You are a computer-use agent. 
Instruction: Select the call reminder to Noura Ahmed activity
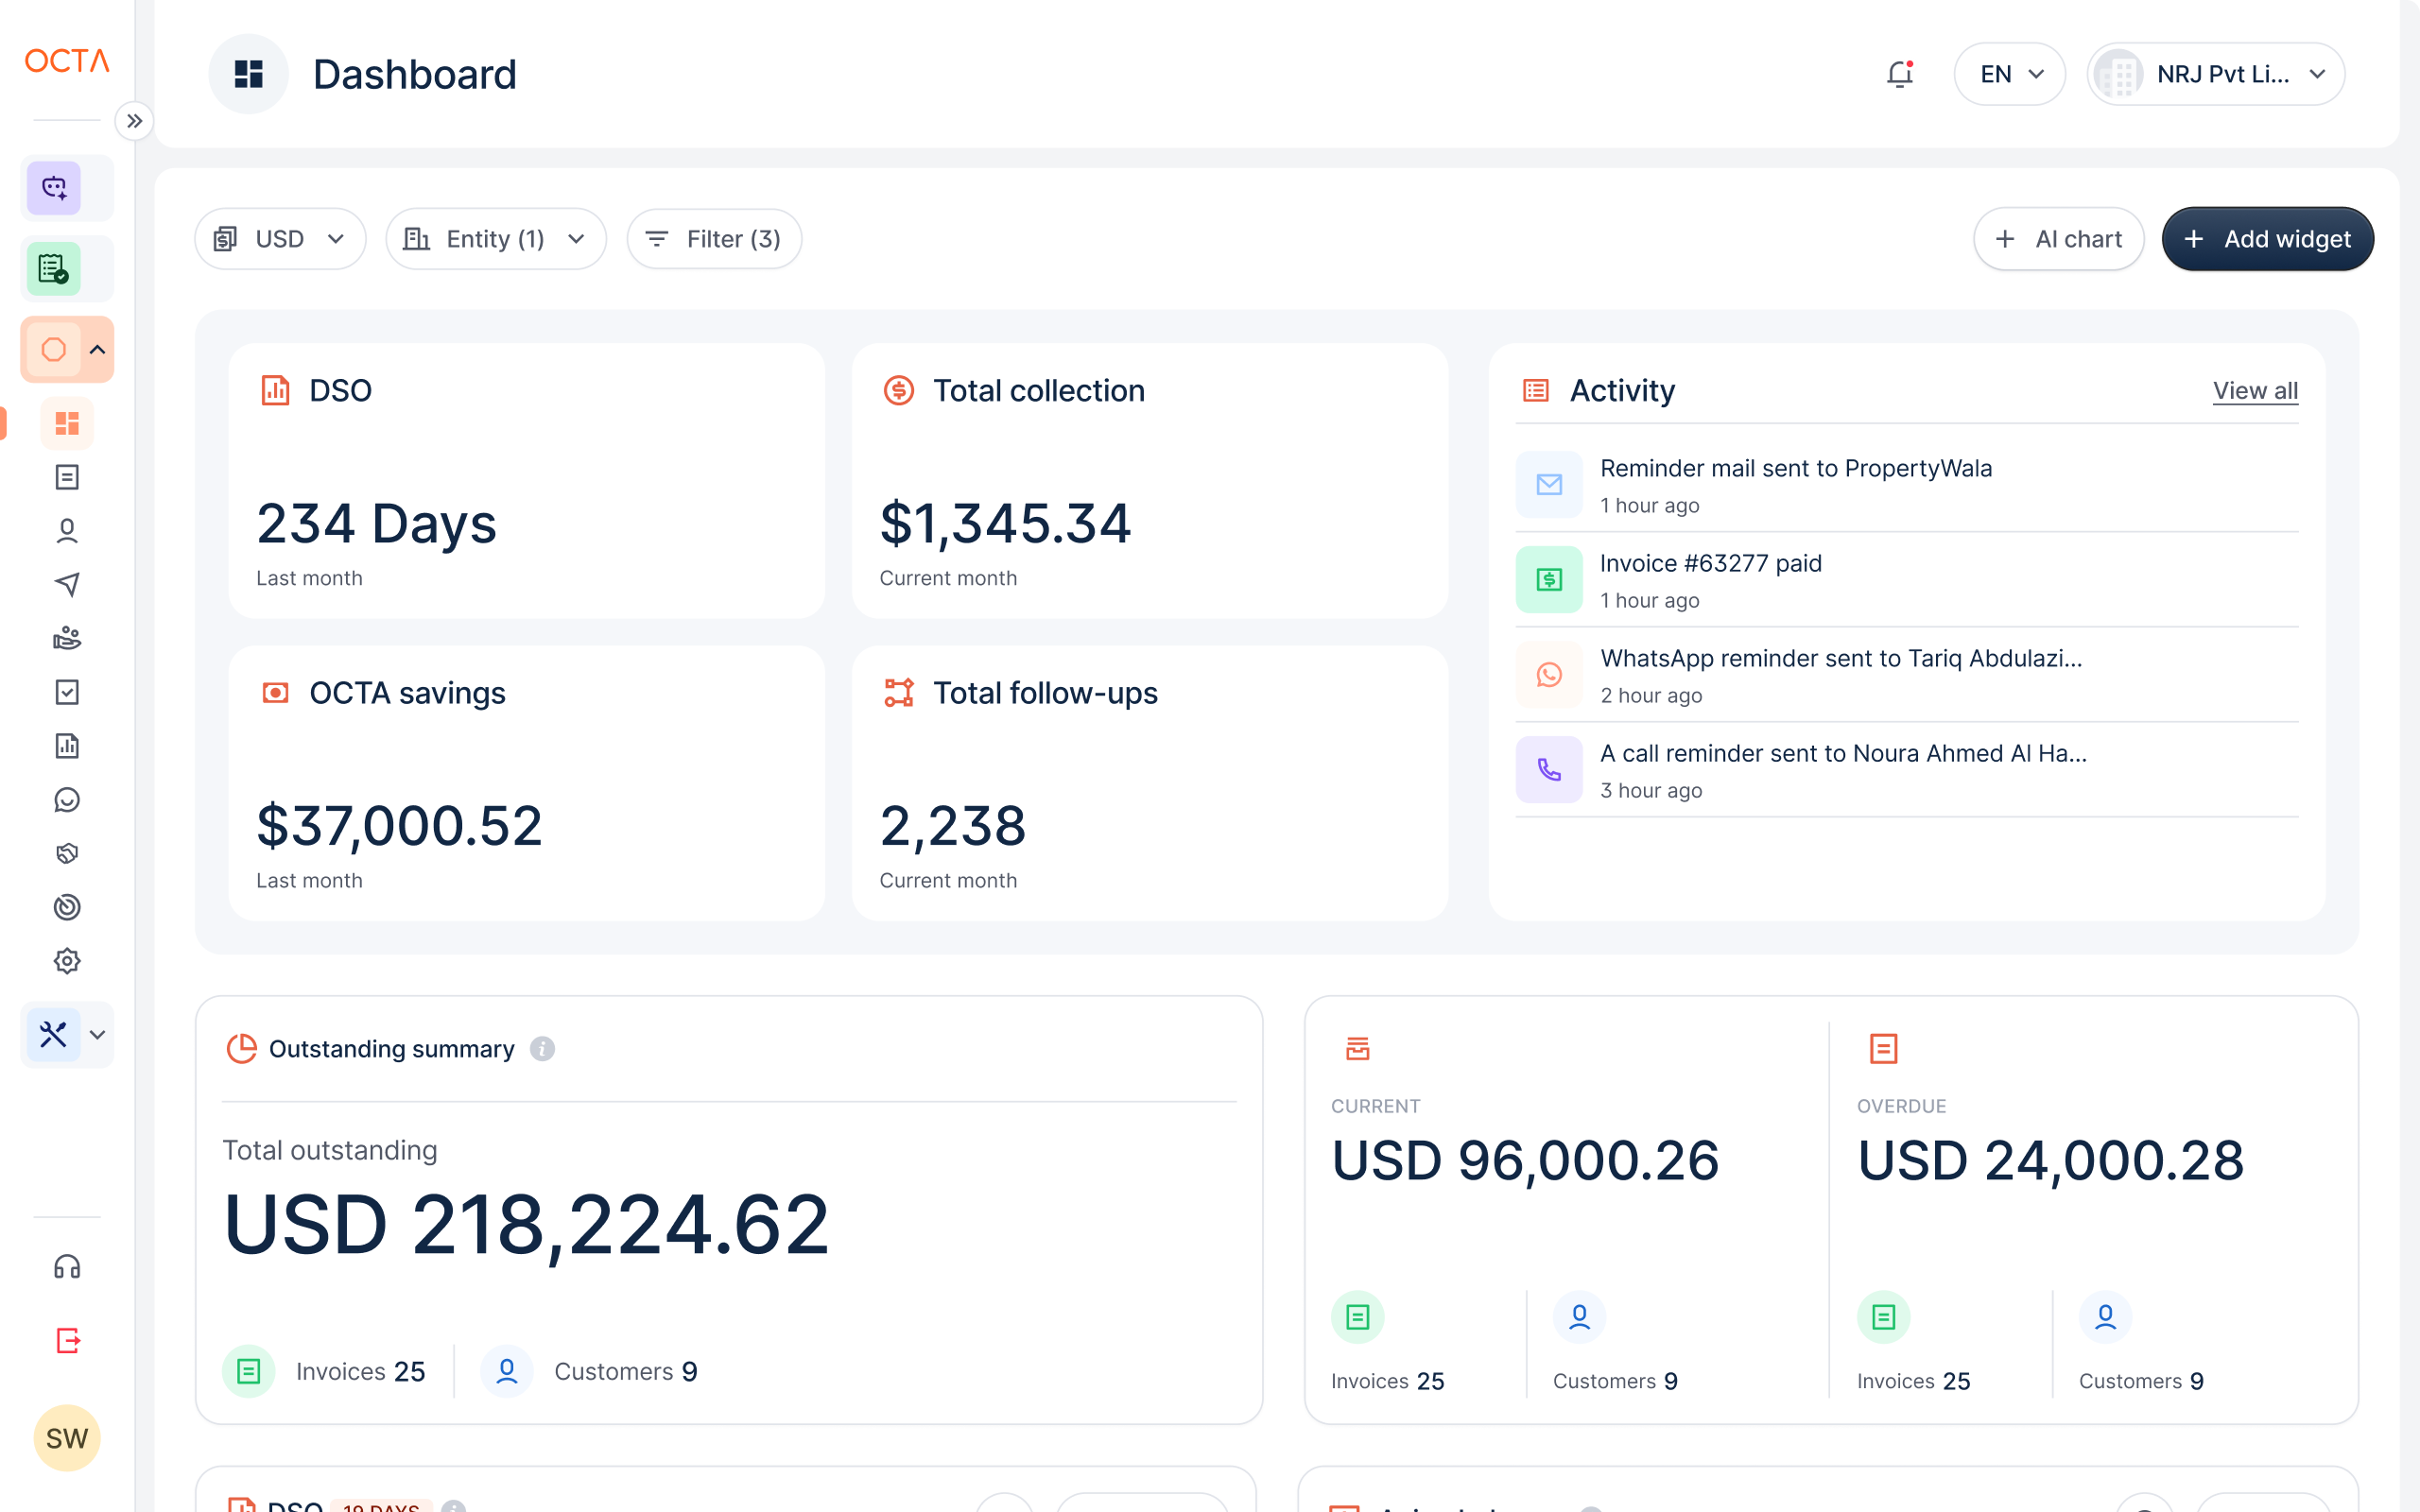click(1907, 770)
